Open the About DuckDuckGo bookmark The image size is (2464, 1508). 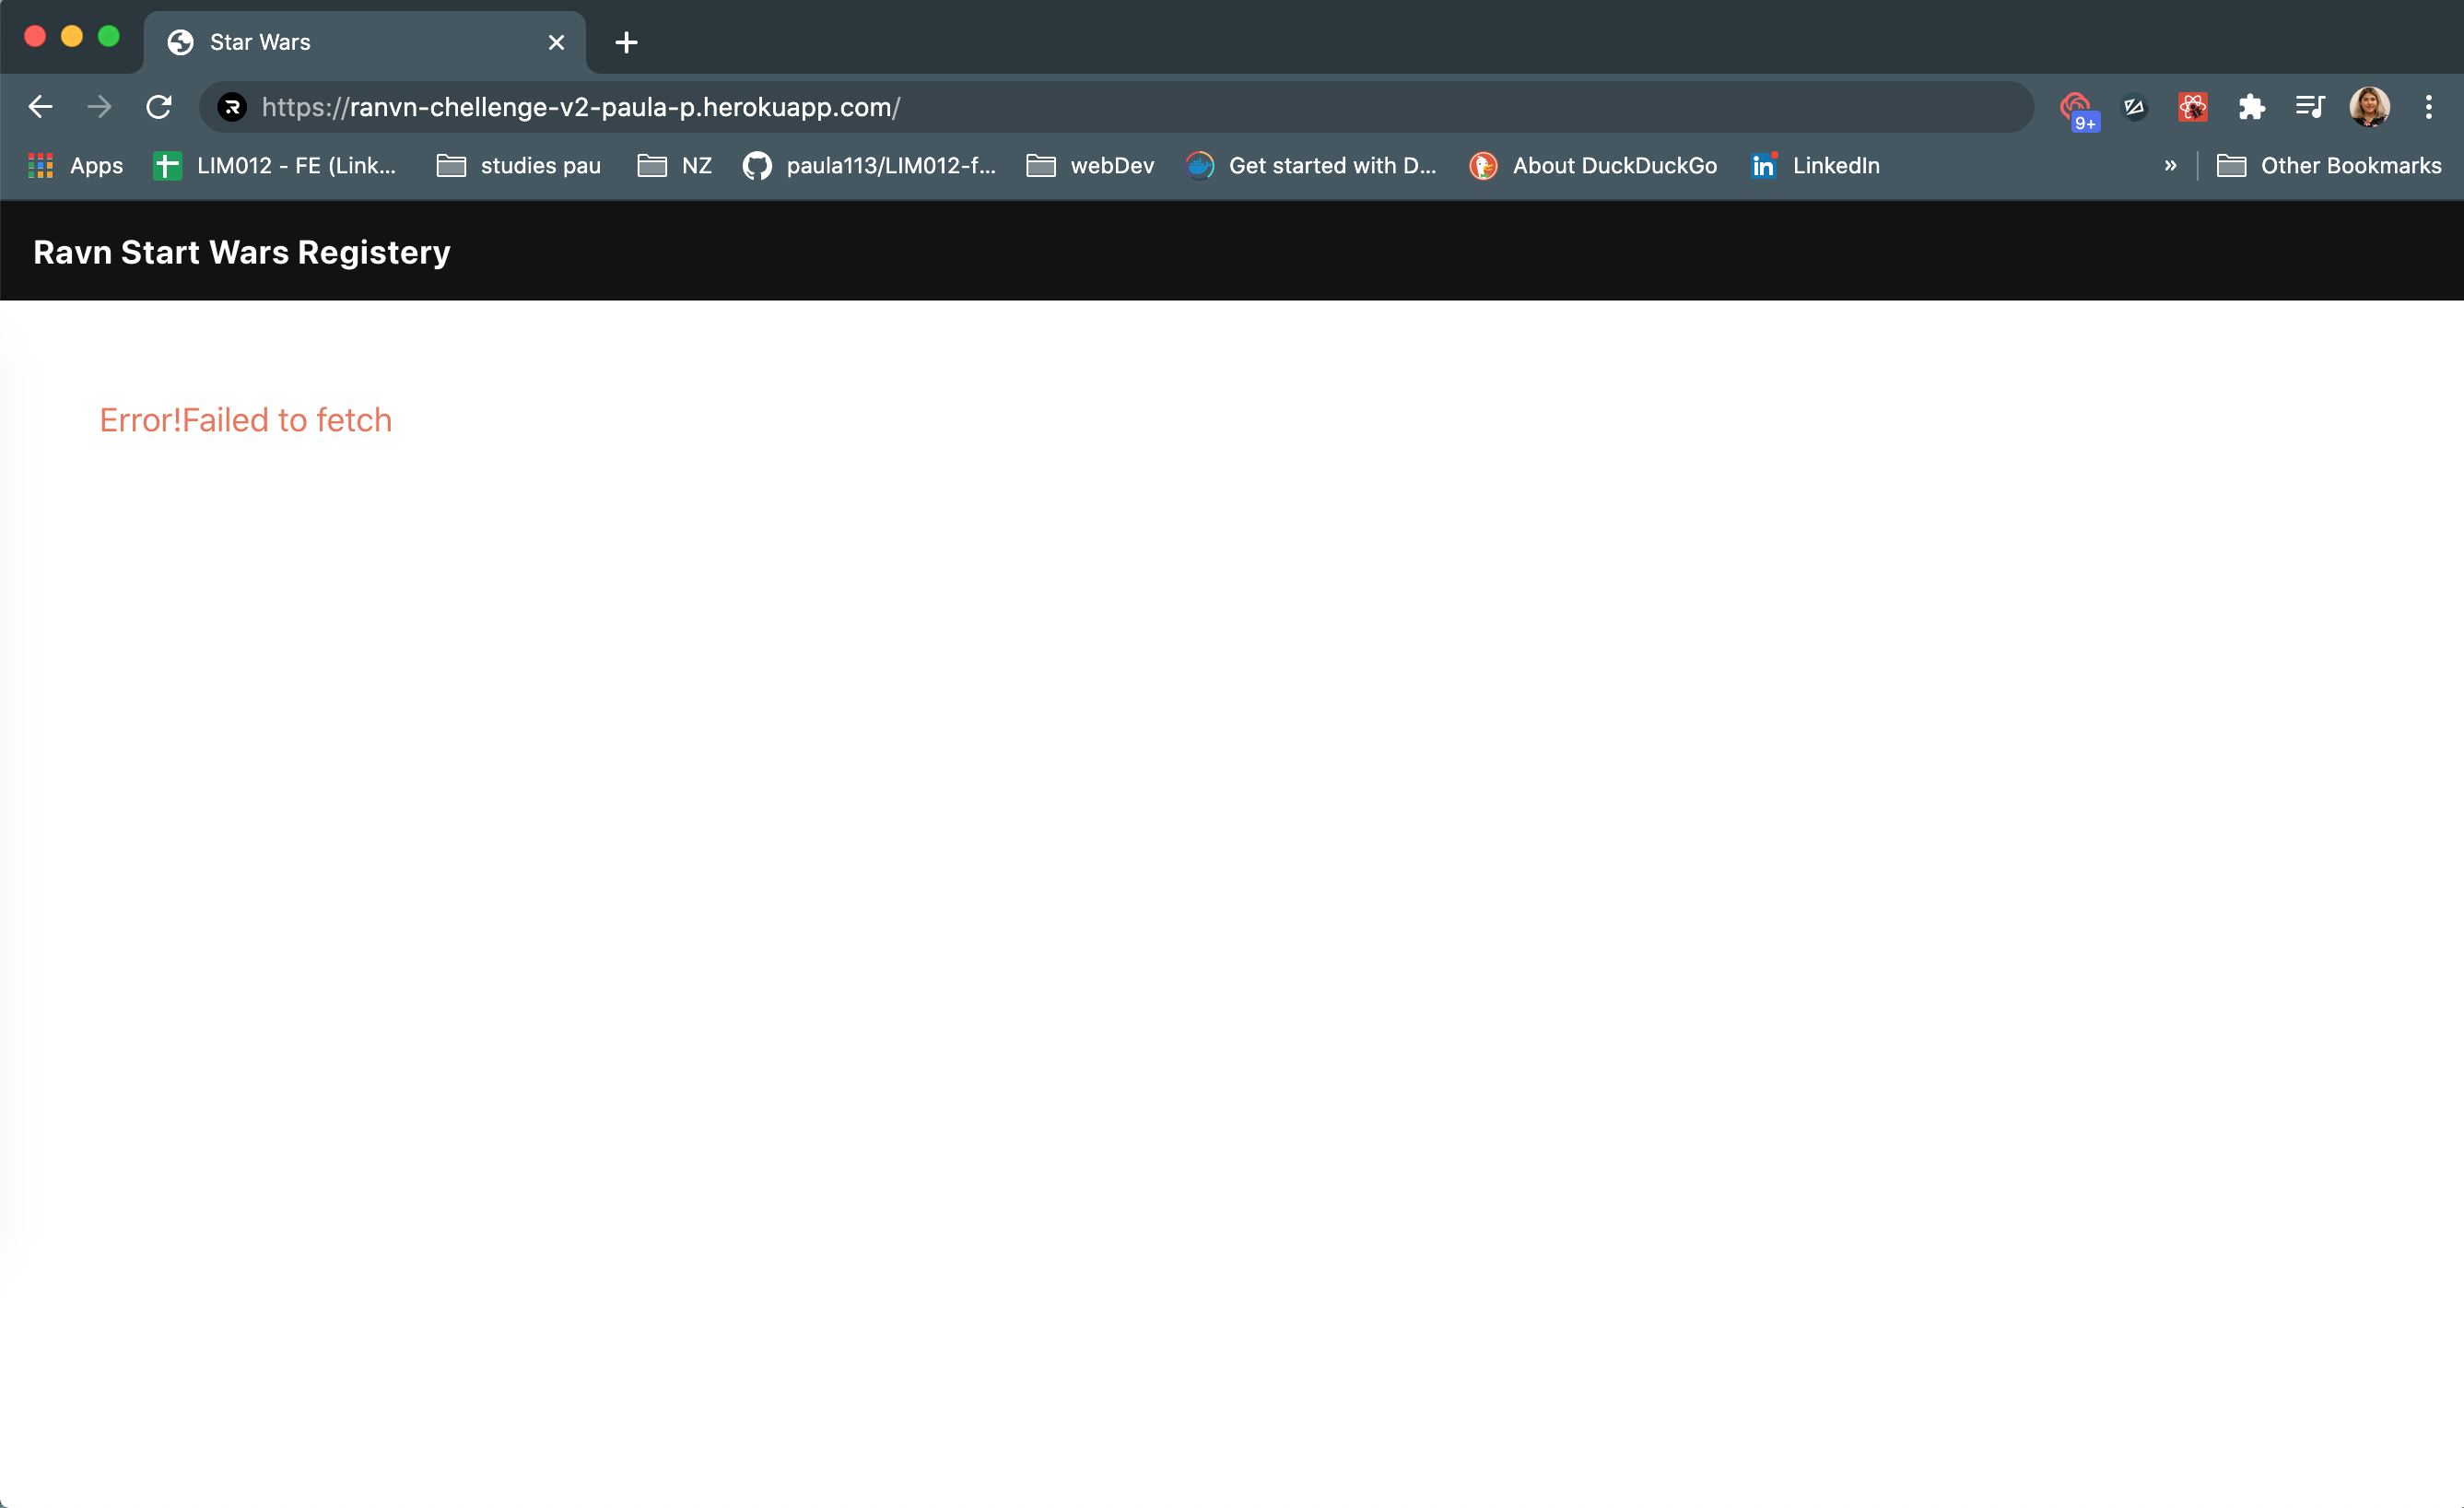(x=1592, y=166)
